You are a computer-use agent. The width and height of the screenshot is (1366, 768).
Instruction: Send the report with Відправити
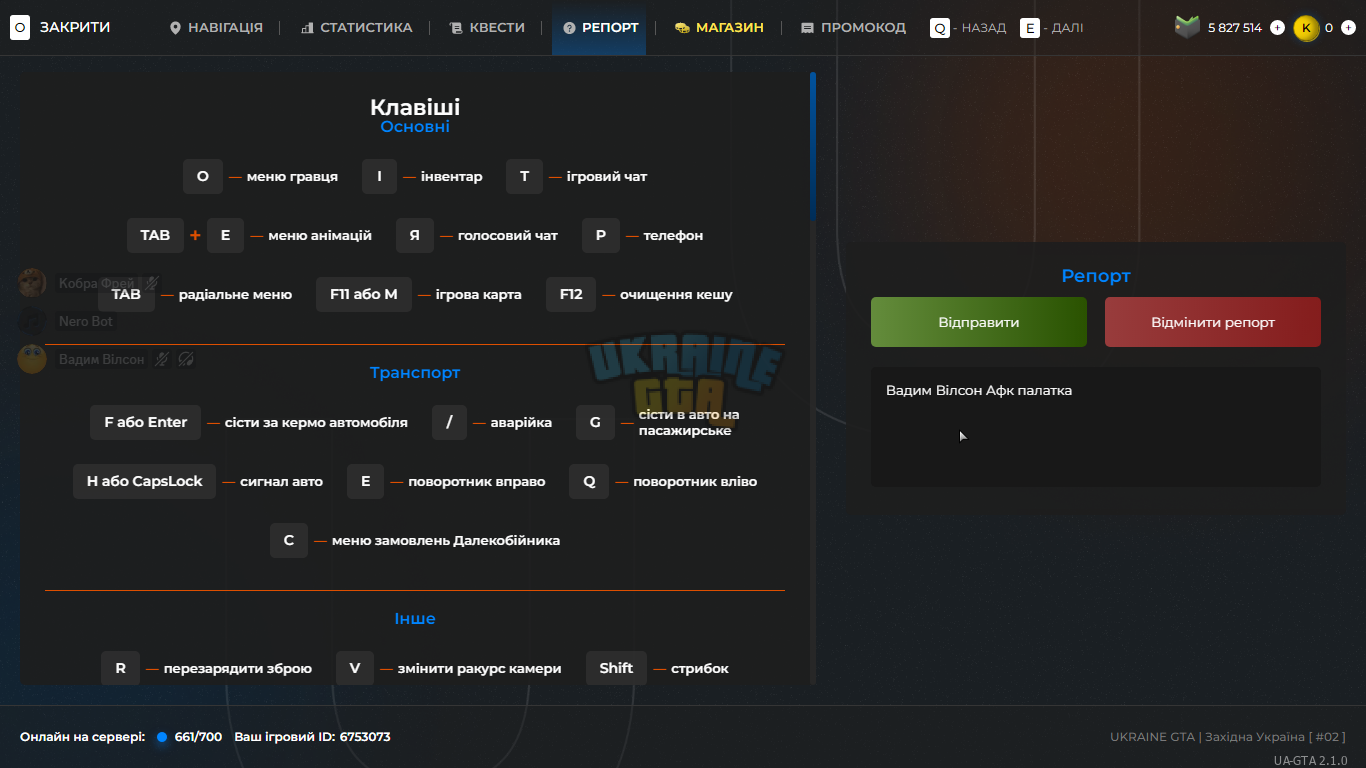[x=979, y=322]
